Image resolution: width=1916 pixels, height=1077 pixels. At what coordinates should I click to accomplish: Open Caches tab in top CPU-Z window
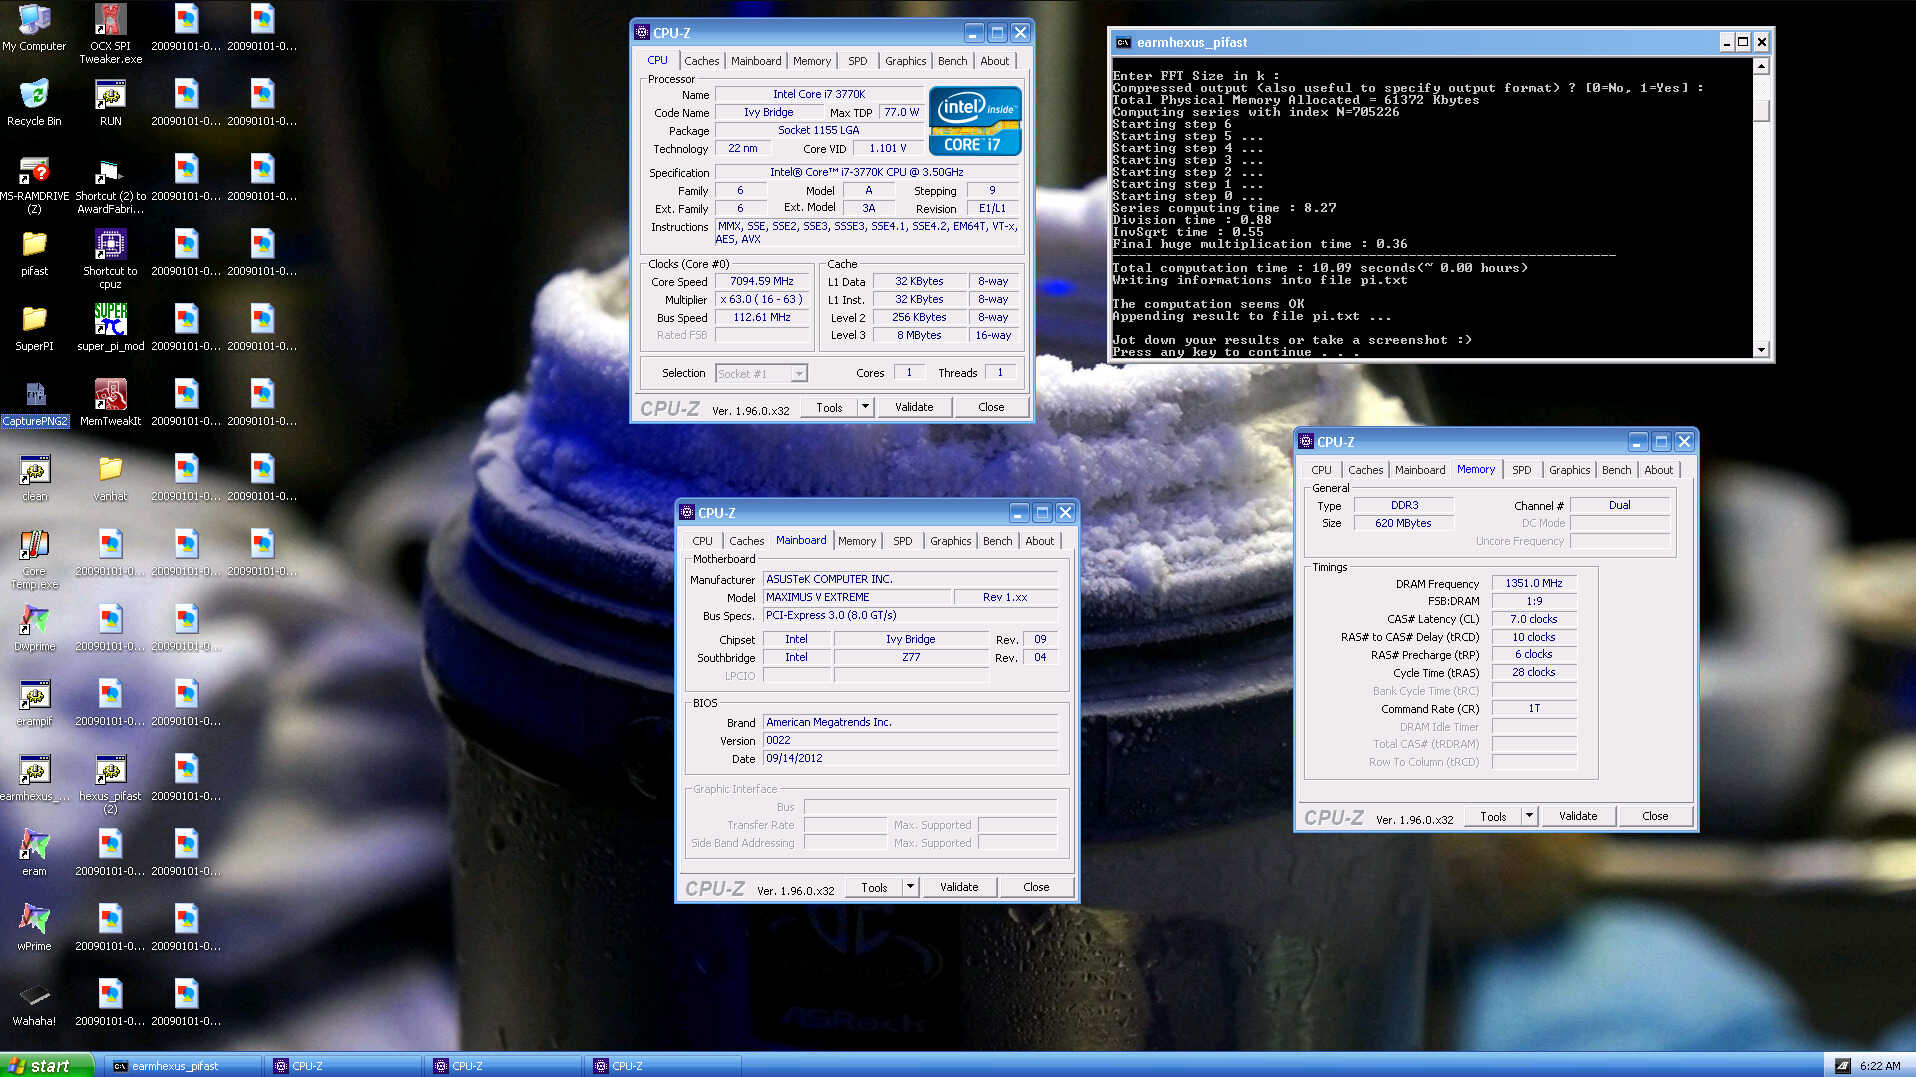(701, 61)
